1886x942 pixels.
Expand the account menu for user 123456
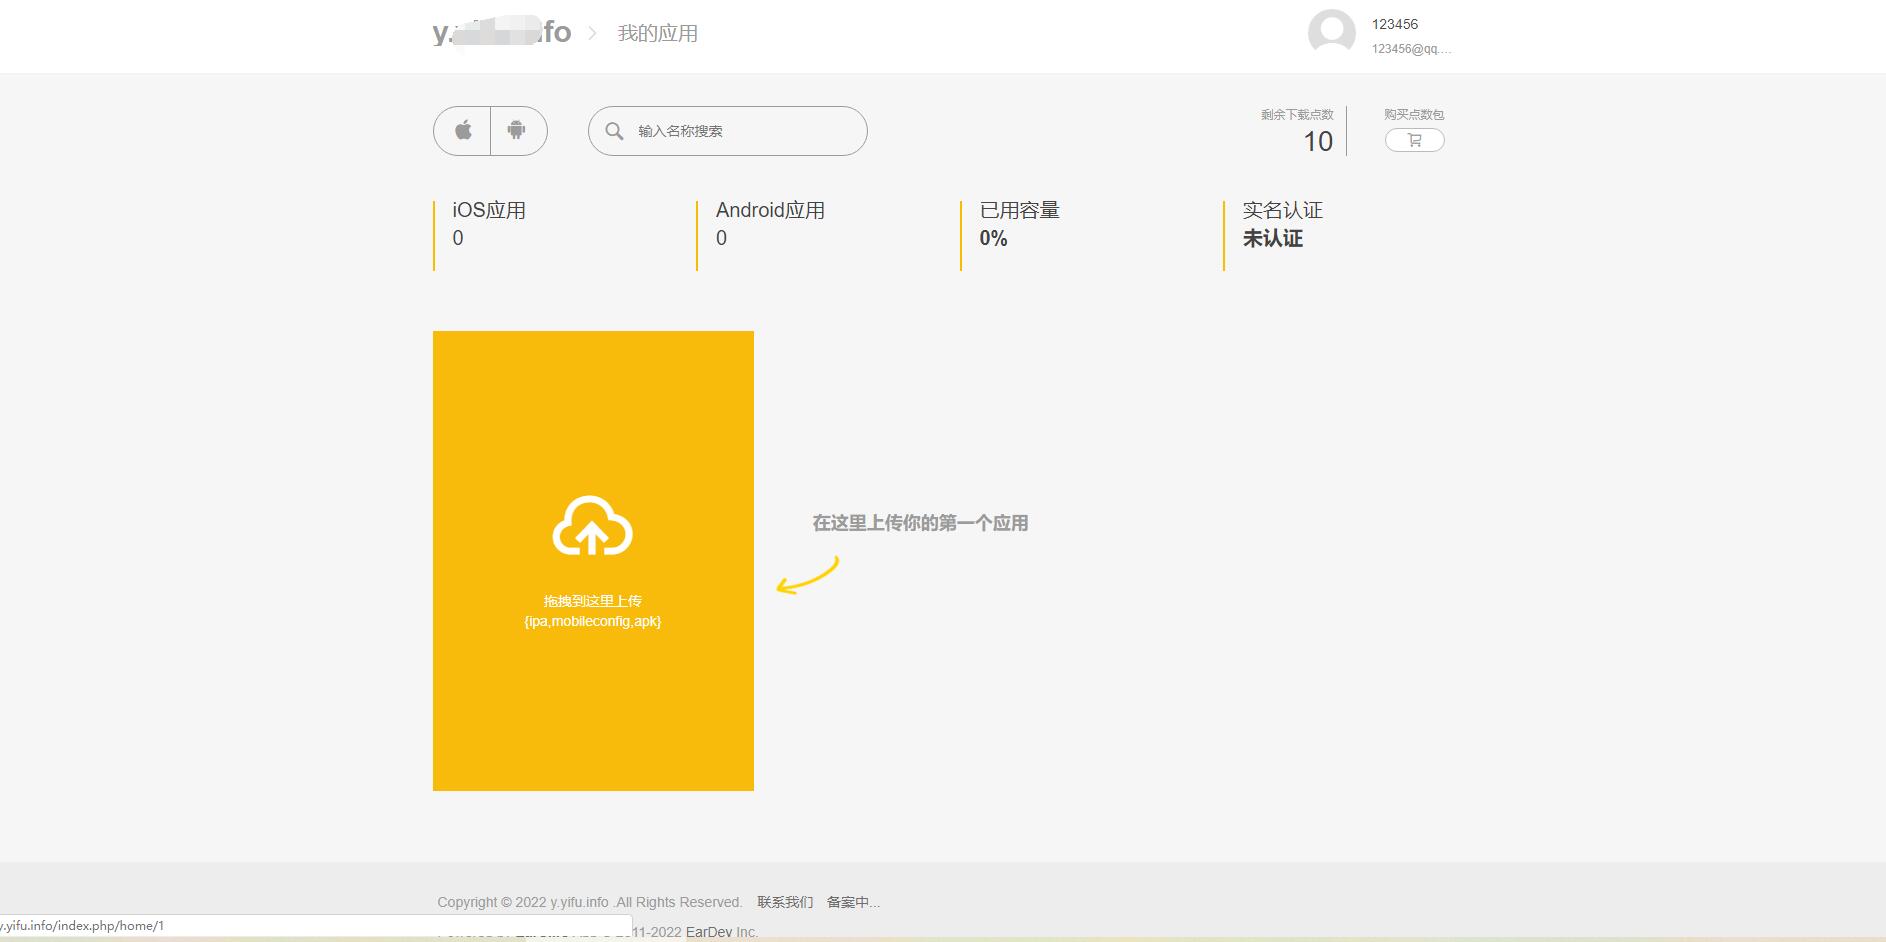pos(1396,23)
